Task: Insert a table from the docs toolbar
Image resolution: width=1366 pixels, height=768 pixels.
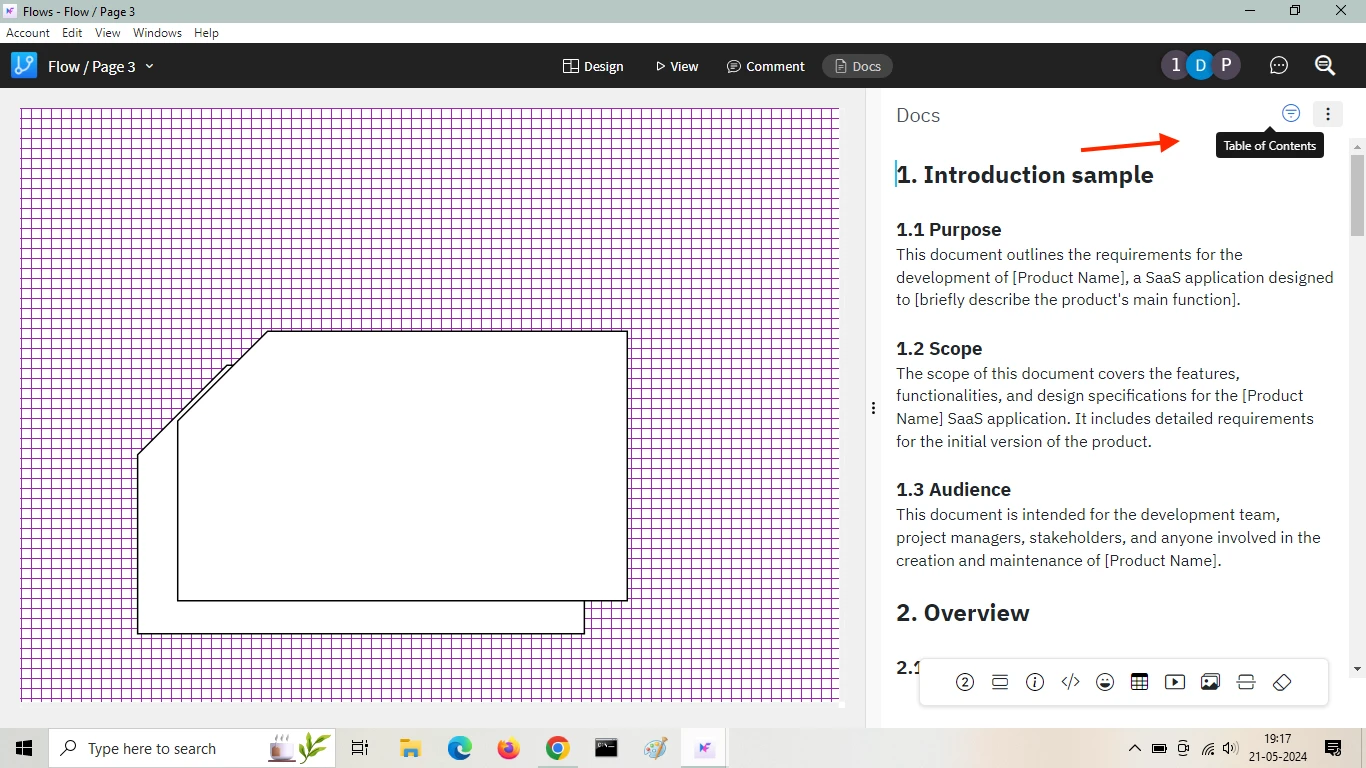Action: pos(1139,681)
